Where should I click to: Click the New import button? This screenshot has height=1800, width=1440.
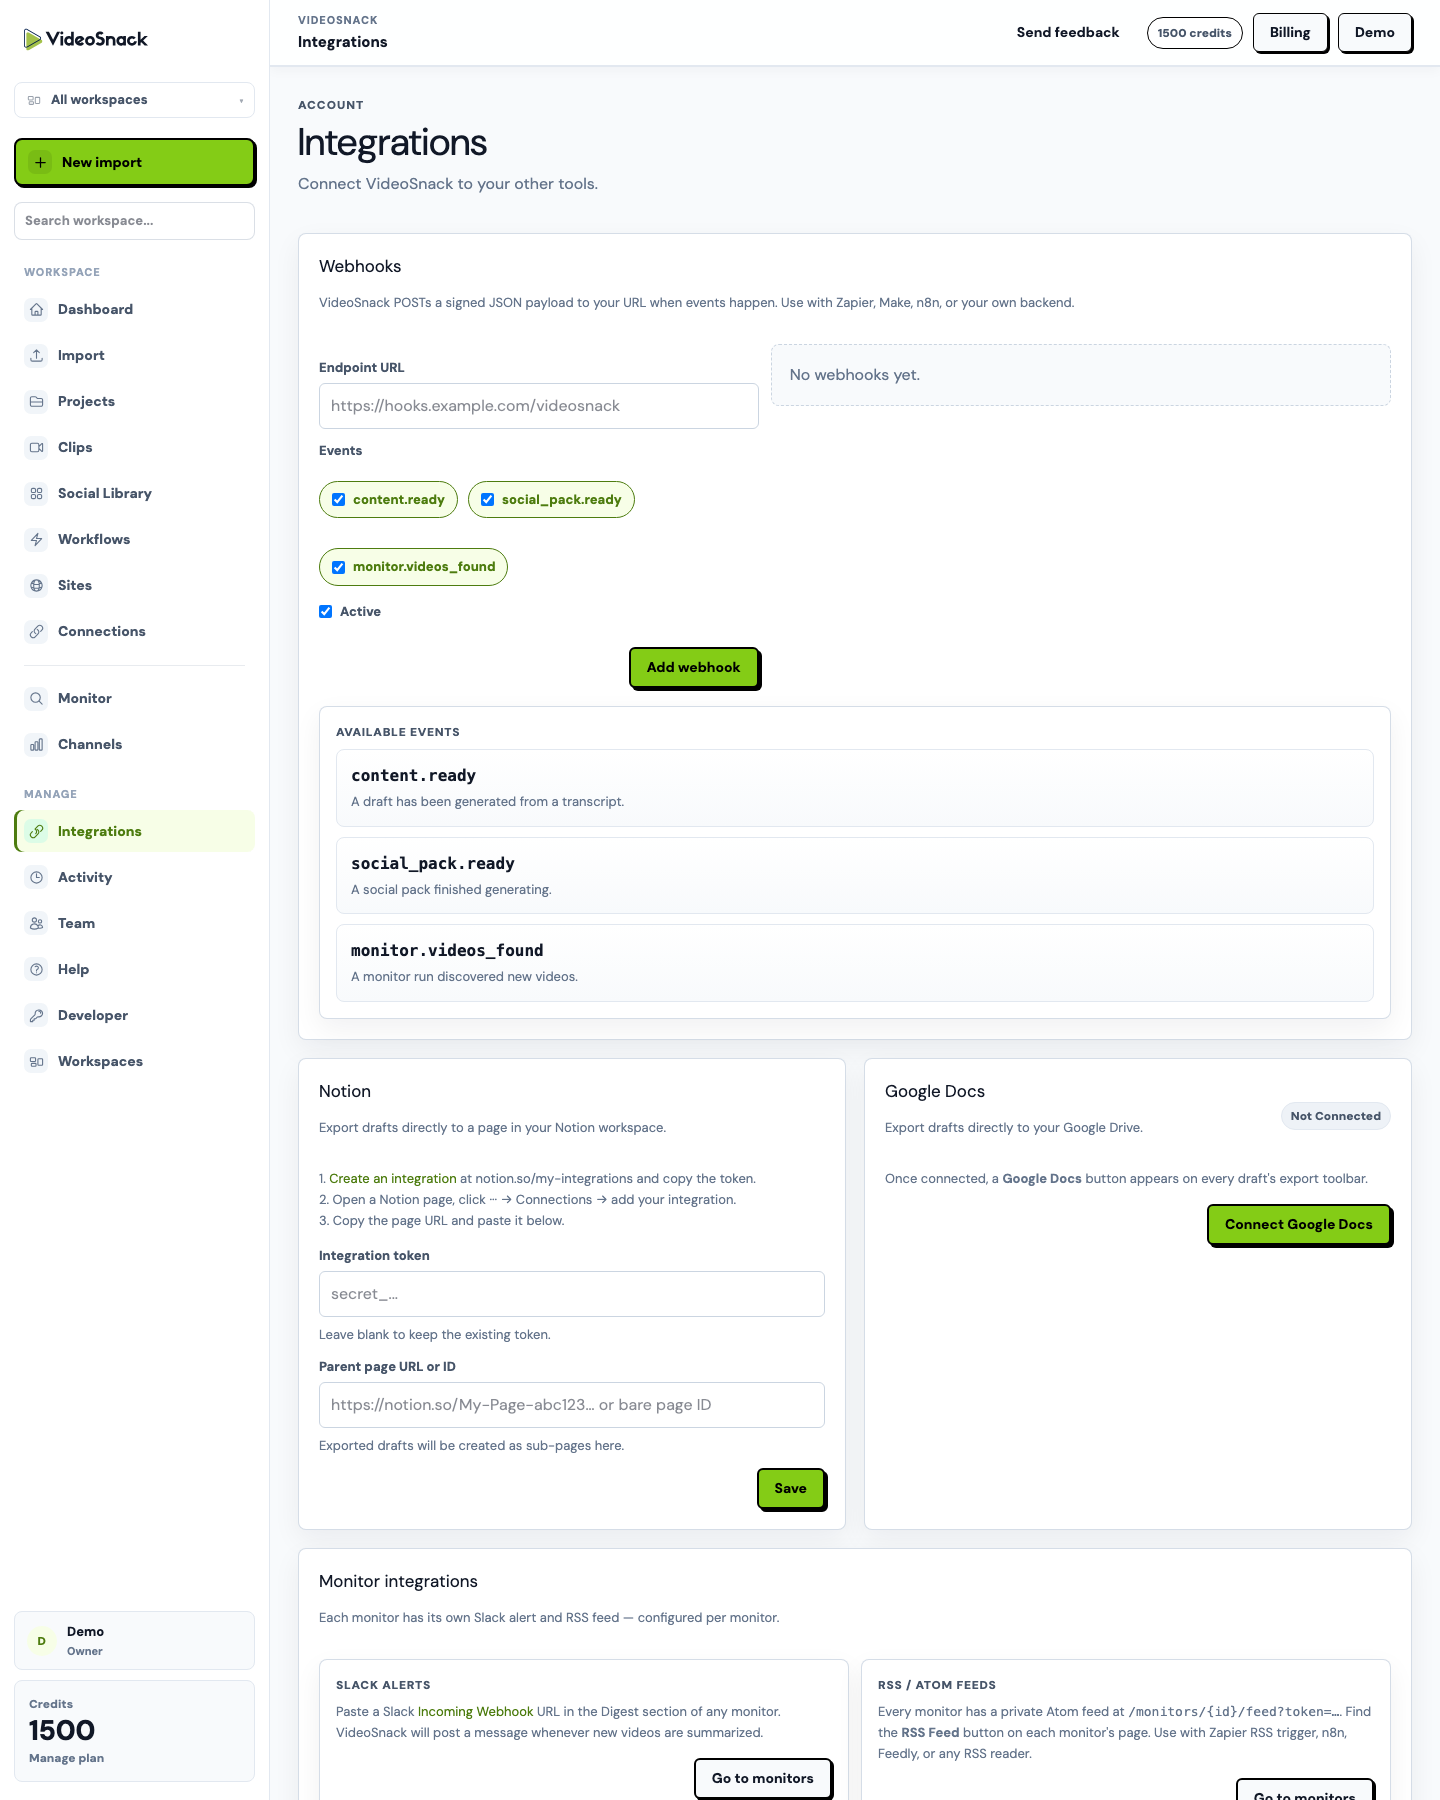click(x=134, y=162)
